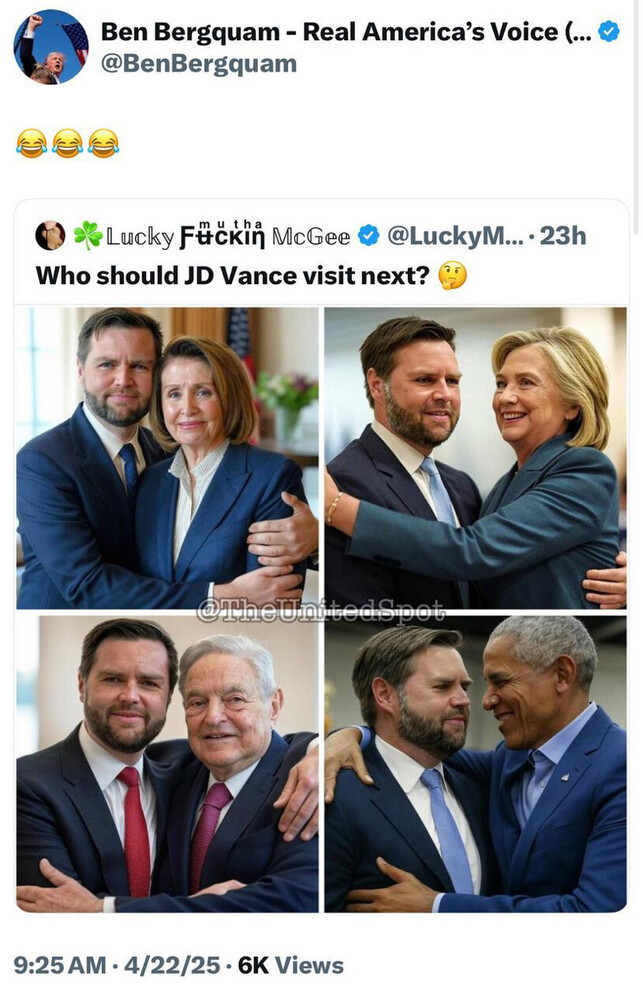Image resolution: width=643 pixels, height=994 pixels.
Task: Click the 9:25 AM post time
Action: pos(61,965)
